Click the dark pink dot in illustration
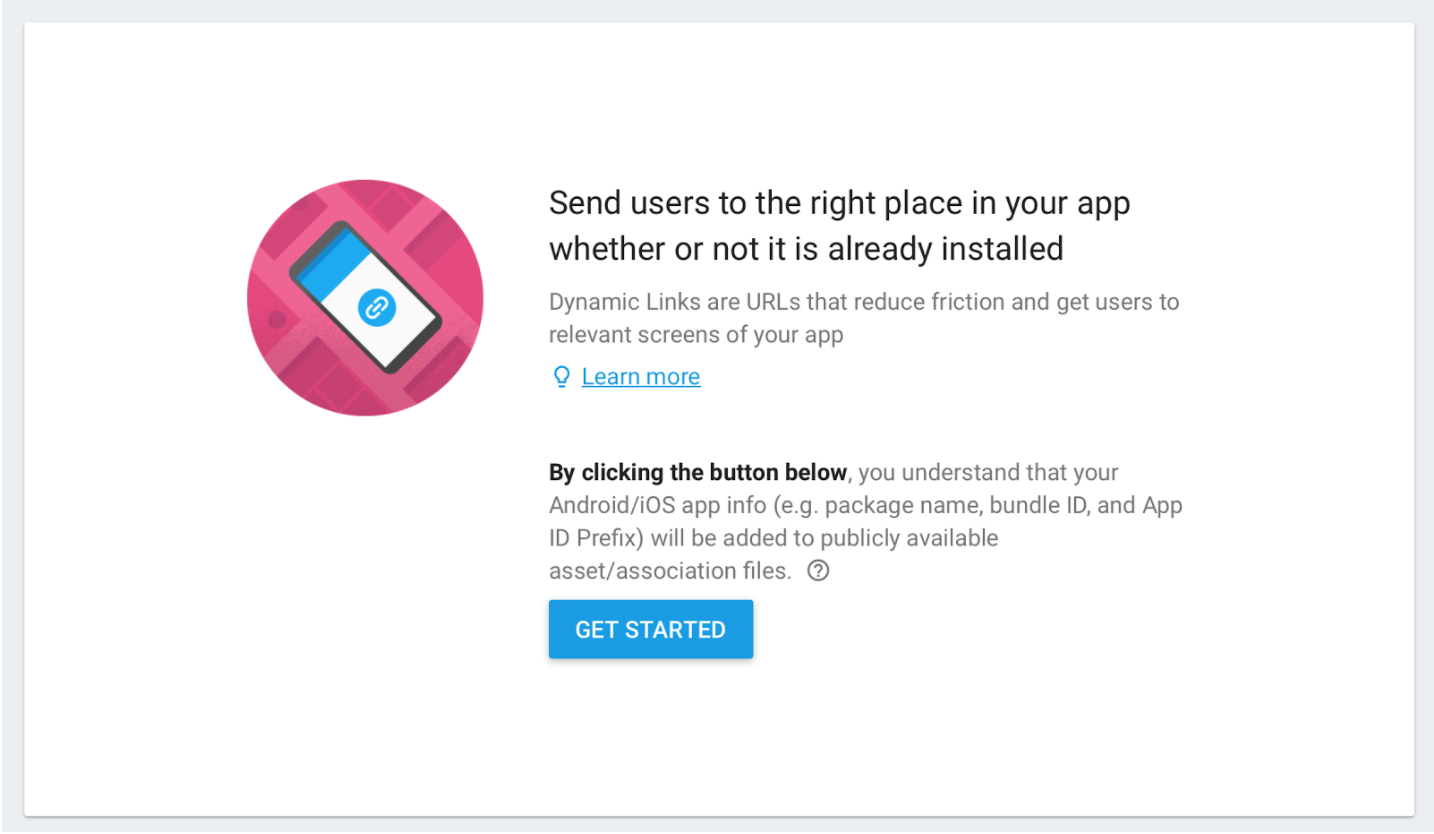This screenshot has width=1434, height=834. pyautogui.click(x=277, y=320)
